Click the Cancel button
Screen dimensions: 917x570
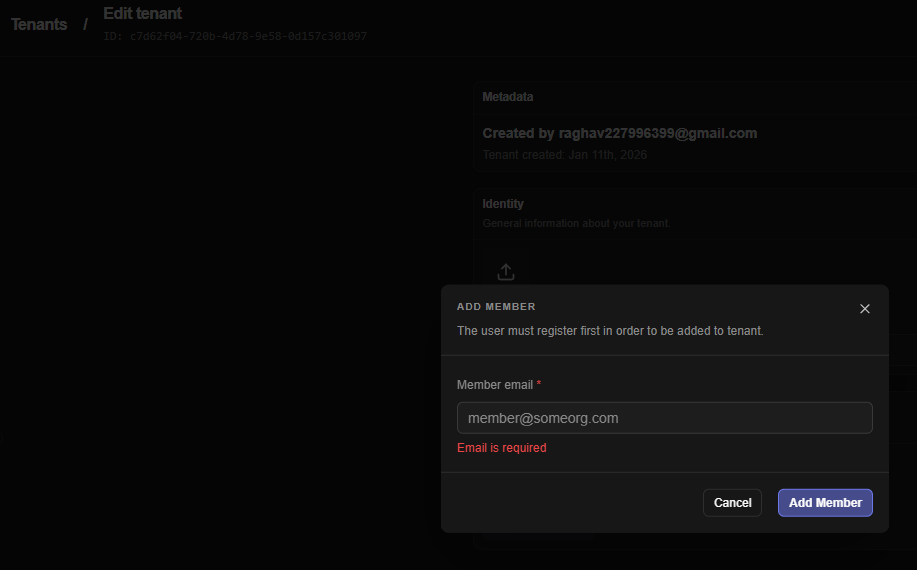[x=732, y=503]
